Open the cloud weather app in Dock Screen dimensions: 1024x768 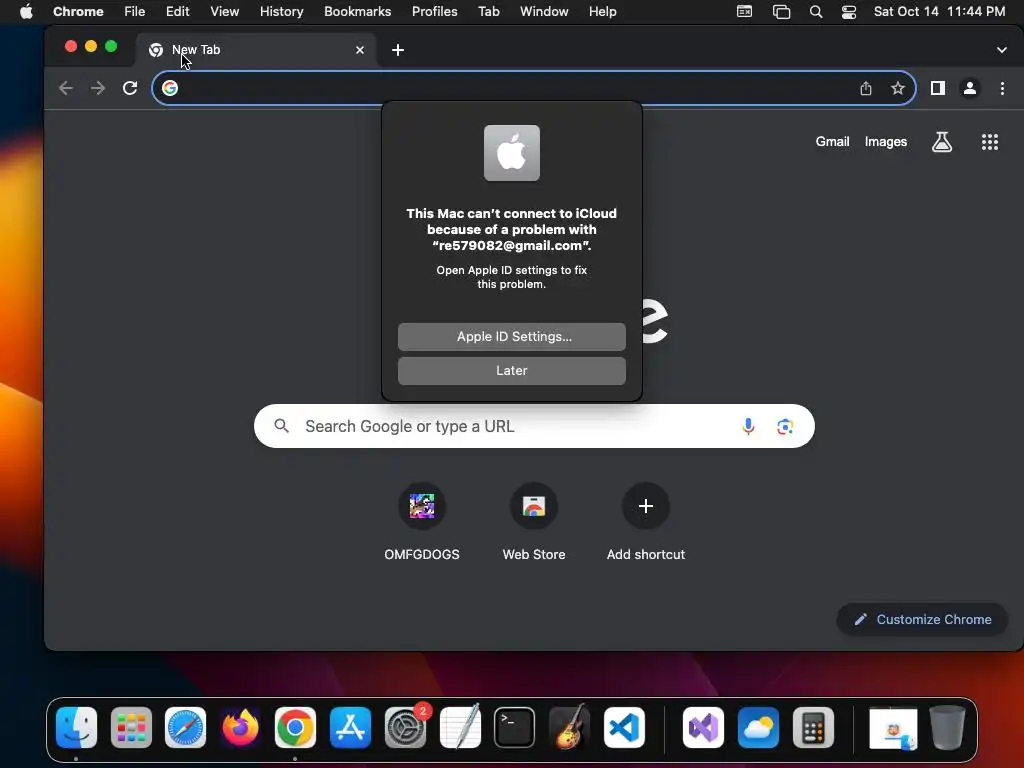(758, 727)
